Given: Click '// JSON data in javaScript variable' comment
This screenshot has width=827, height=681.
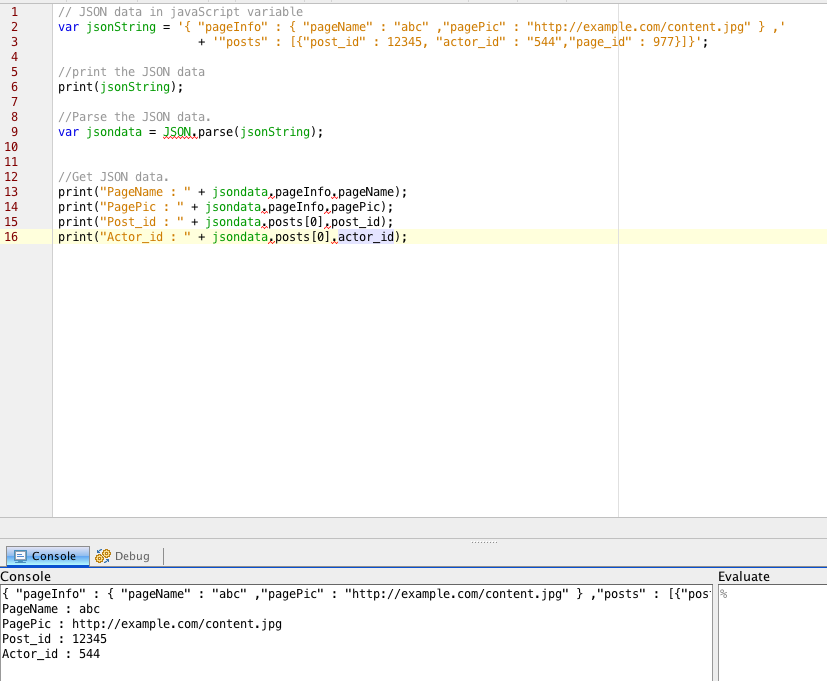Looking at the screenshot, I should point(180,12).
